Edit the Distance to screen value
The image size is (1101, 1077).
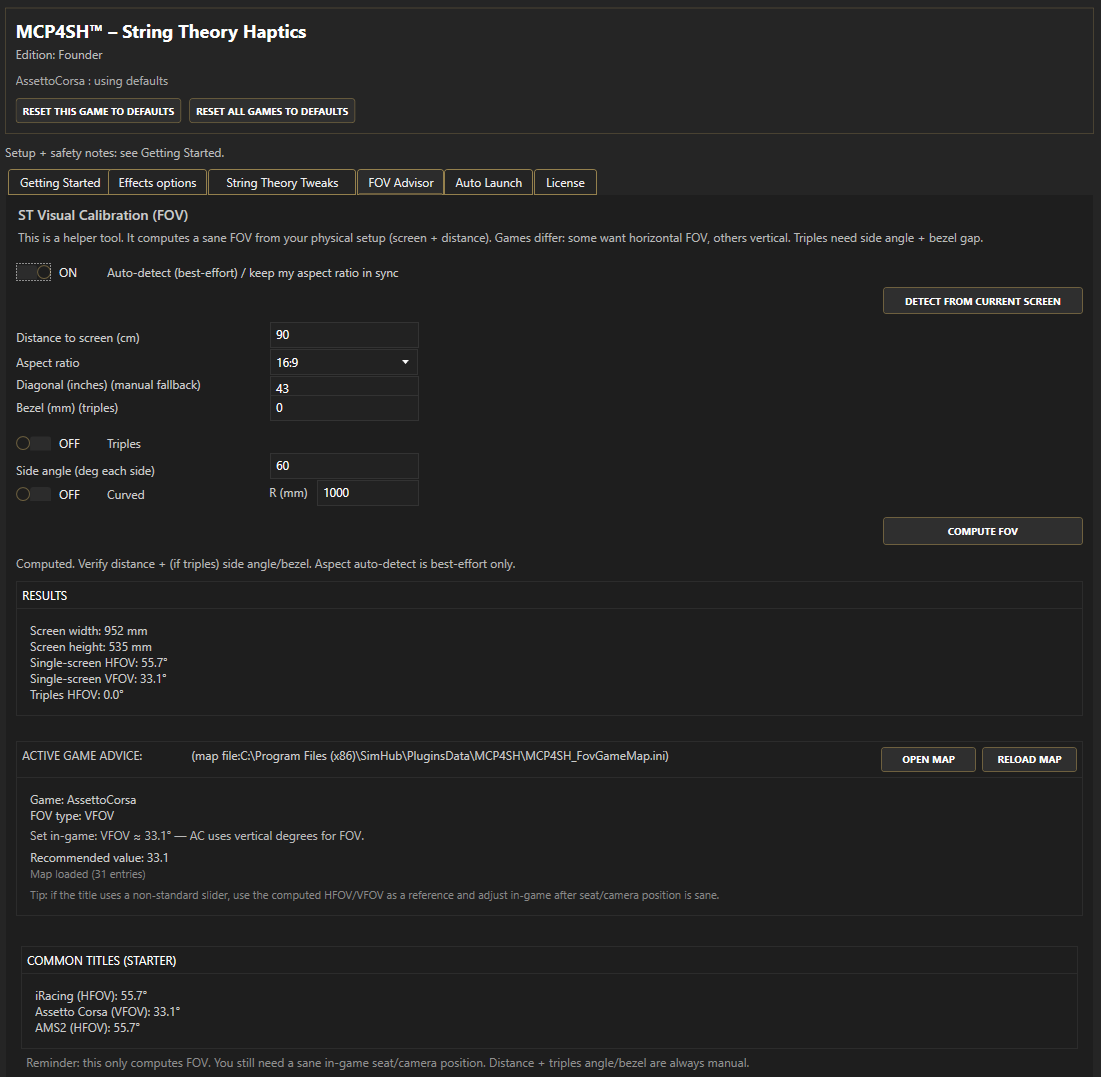344,333
